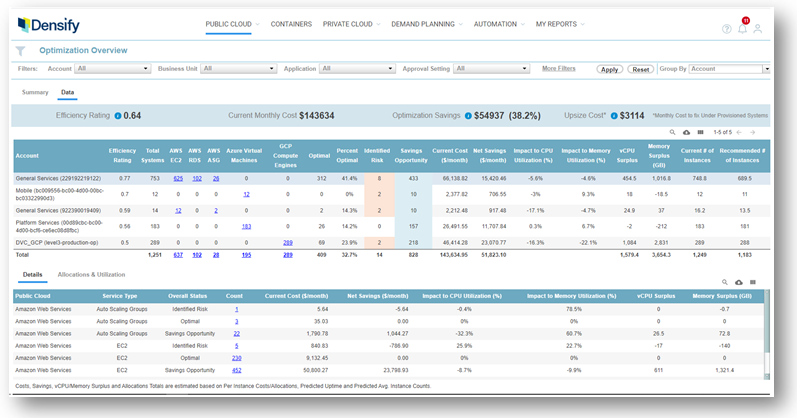The height and width of the screenshot is (418, 797).
Task: Open the Account filter dropdown
Action: click(x=112, y=69)
